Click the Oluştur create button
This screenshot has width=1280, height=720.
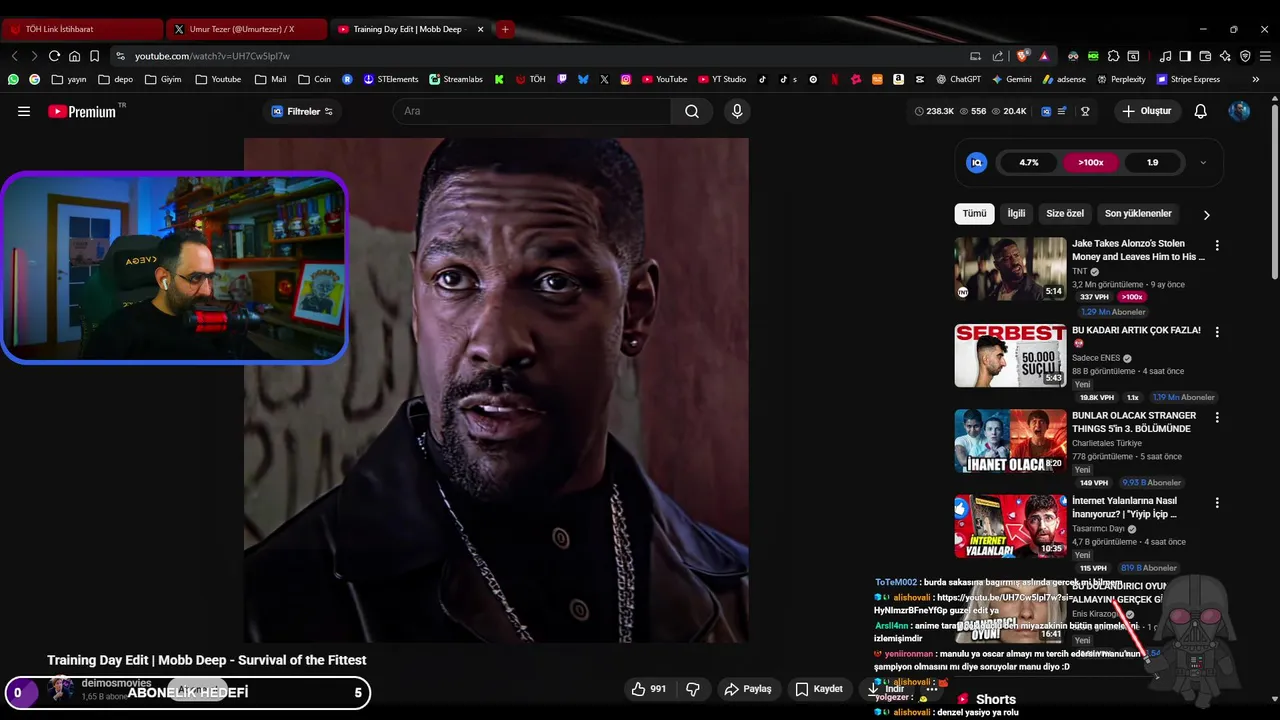coord(1146,111)
